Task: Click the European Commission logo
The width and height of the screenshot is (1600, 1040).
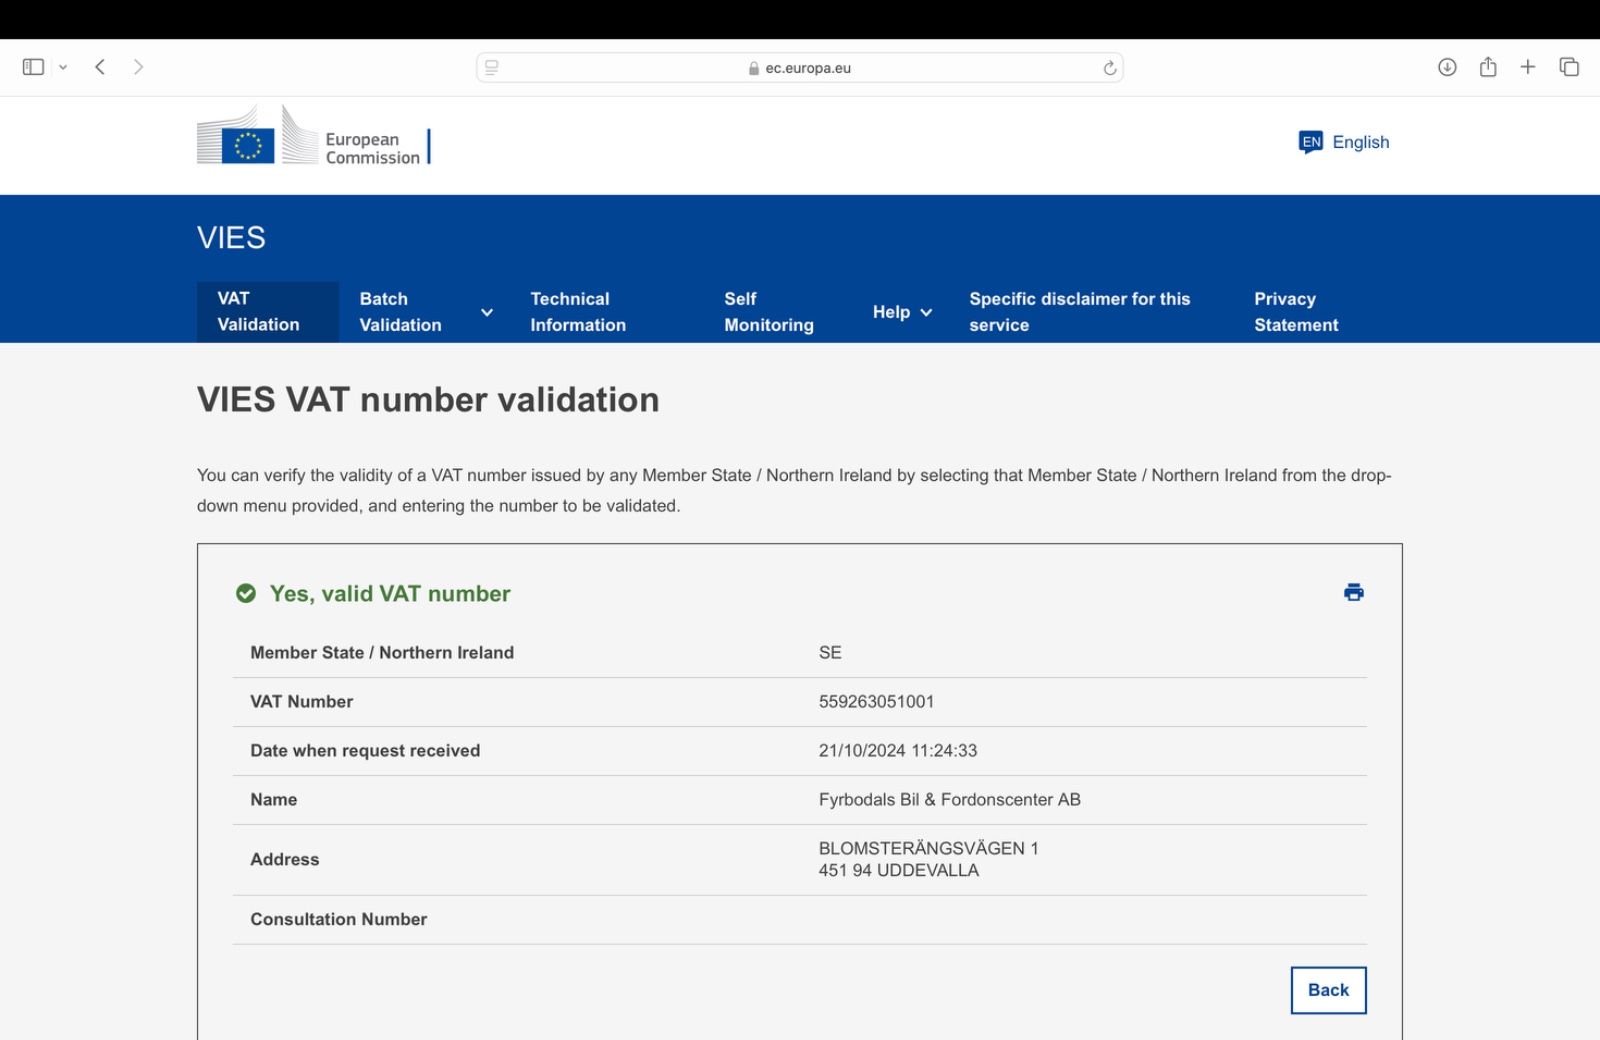Action: (x=313, y=137)
